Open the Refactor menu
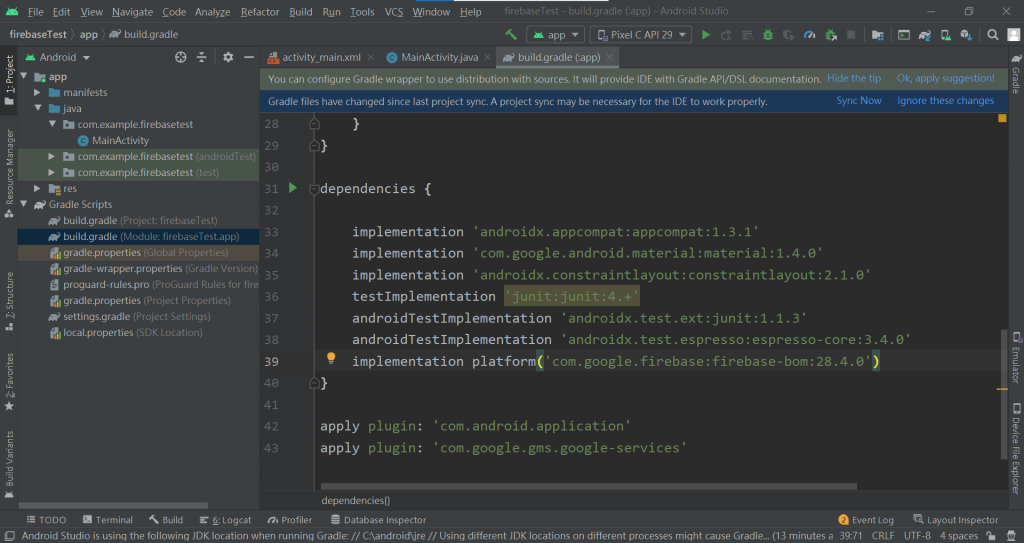The width and height of the screenshot is (1024, 543). (x=260, y=12)
